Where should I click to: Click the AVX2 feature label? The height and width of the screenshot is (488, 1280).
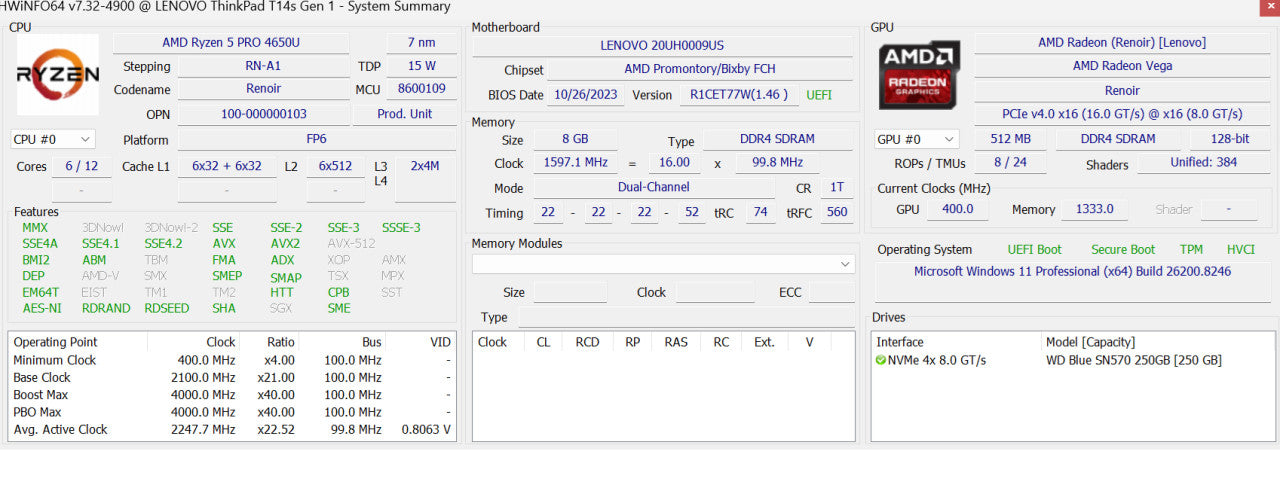pyautogui.click(x=285, y=243)
